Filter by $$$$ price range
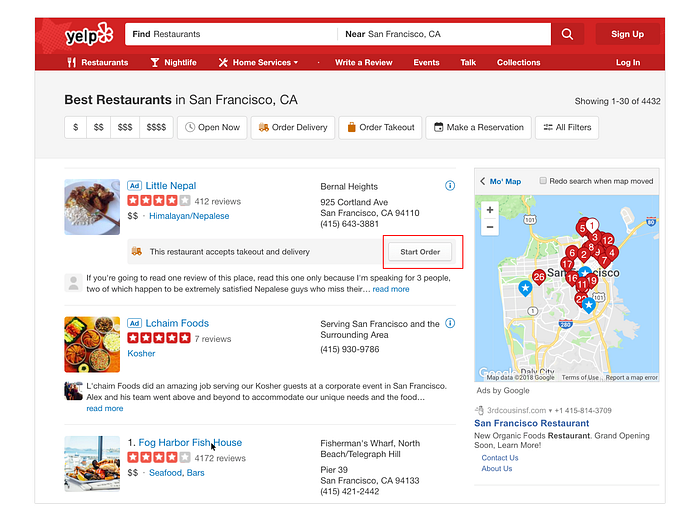 point(156,128)
